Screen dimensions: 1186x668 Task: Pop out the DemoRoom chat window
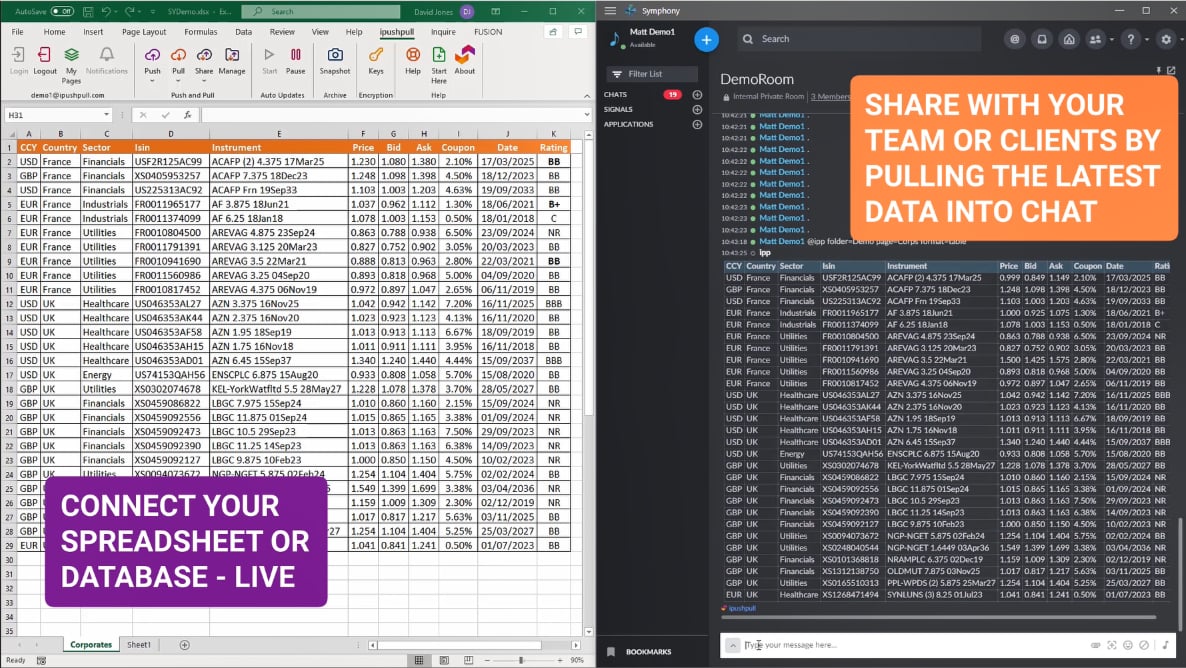pos(1172,70)
